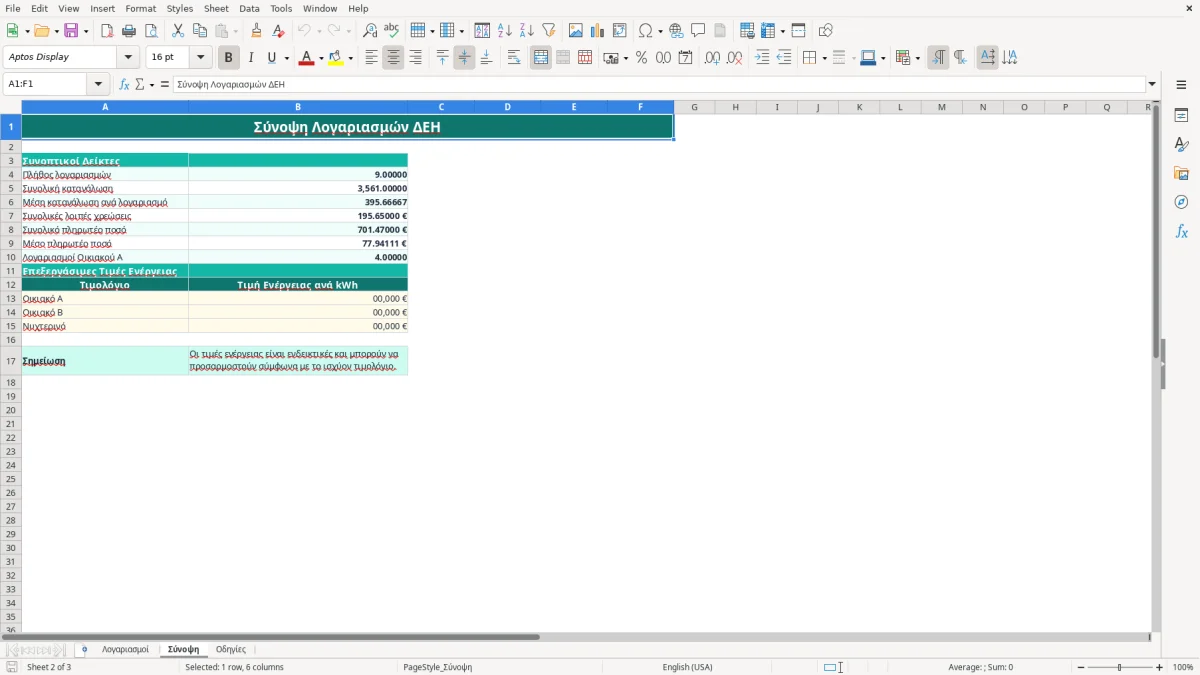Apply the yellow background color swatch
This screenshot has width=1200, height=675.
[x=335, y=58]
